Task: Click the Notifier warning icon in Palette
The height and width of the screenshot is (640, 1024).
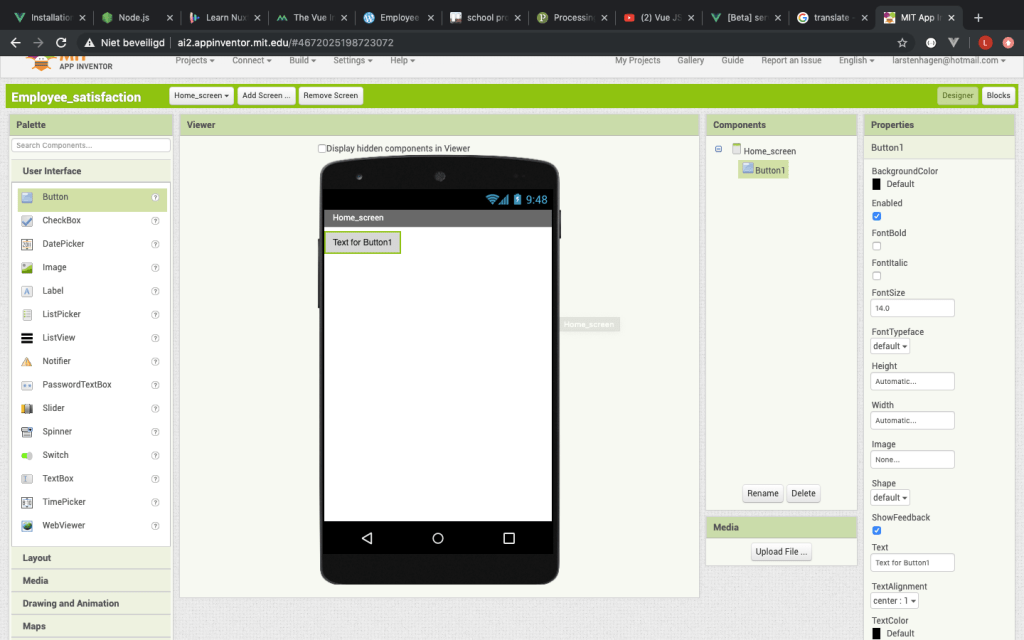Action: pos(28,361)
